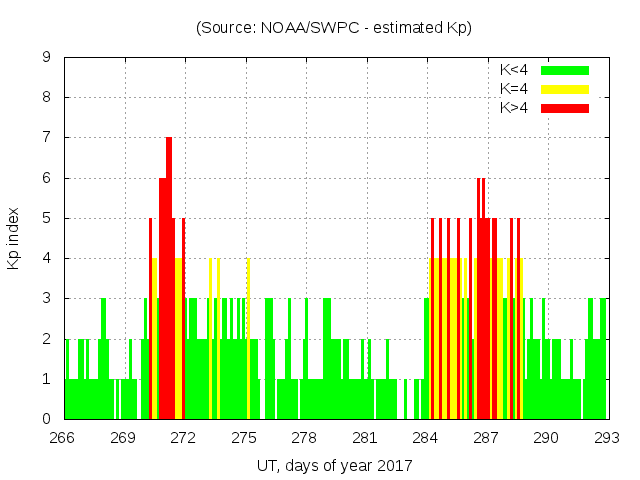Click the vertical Kp index axis label
This screenshot has width=640, height=480.
pos(14,238)
